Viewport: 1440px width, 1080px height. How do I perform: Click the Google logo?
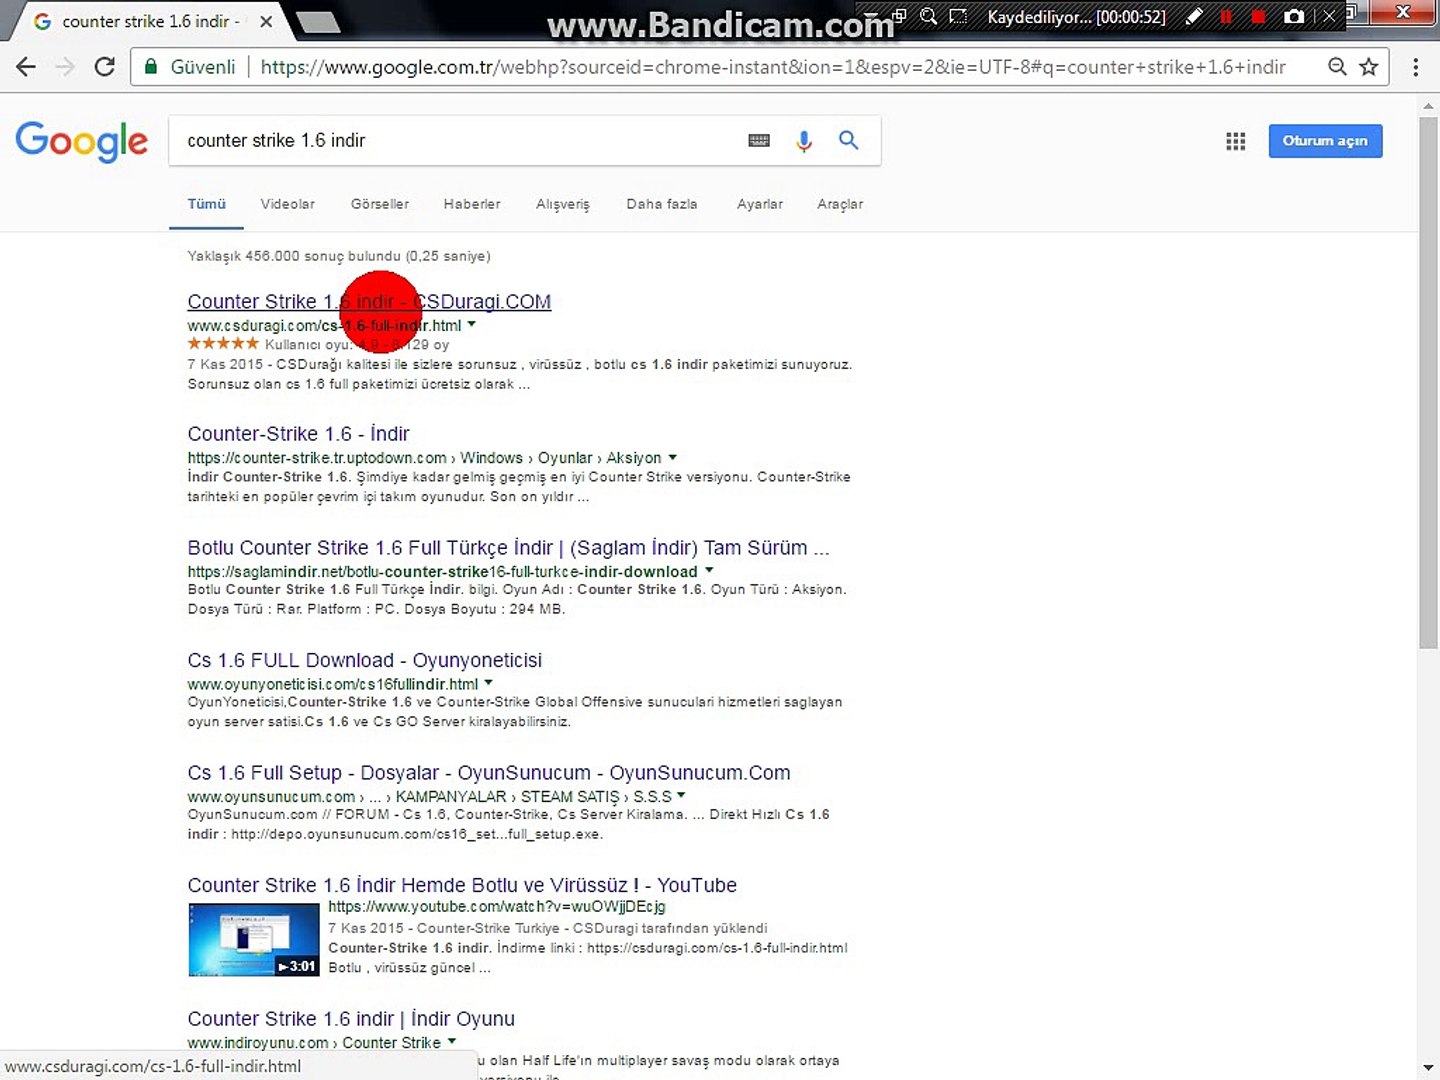pyautogui.click(x=82, y=141)
